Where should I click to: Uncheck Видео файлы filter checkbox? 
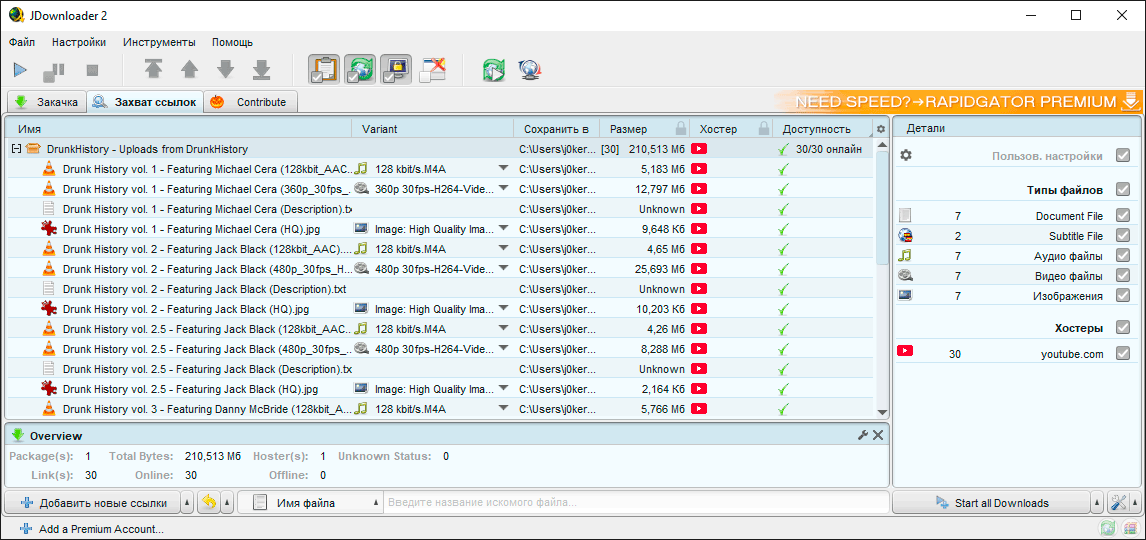pos(1123,275)
